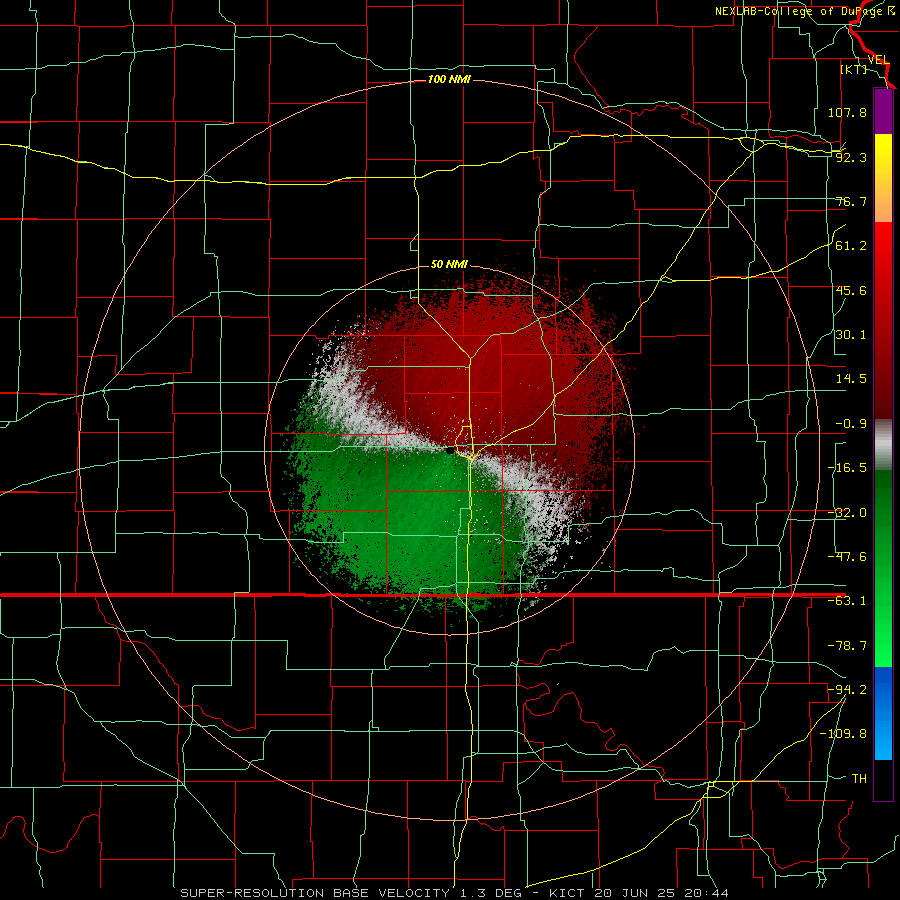Click the 61.2 velocity scale value
This screenshot has height=900, width=900.
[851, 246]
